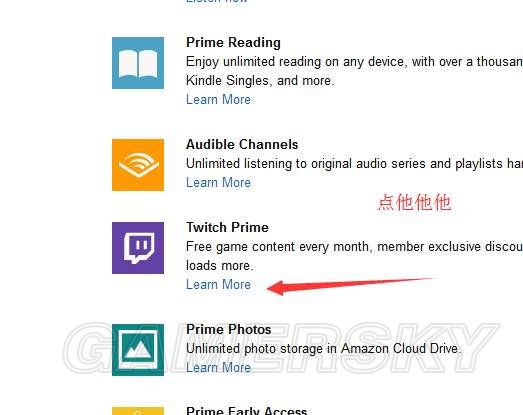Screen dimensions: 523x415
Task: Click the Prime Reading open book icon
Action: (x=138, y=63)
